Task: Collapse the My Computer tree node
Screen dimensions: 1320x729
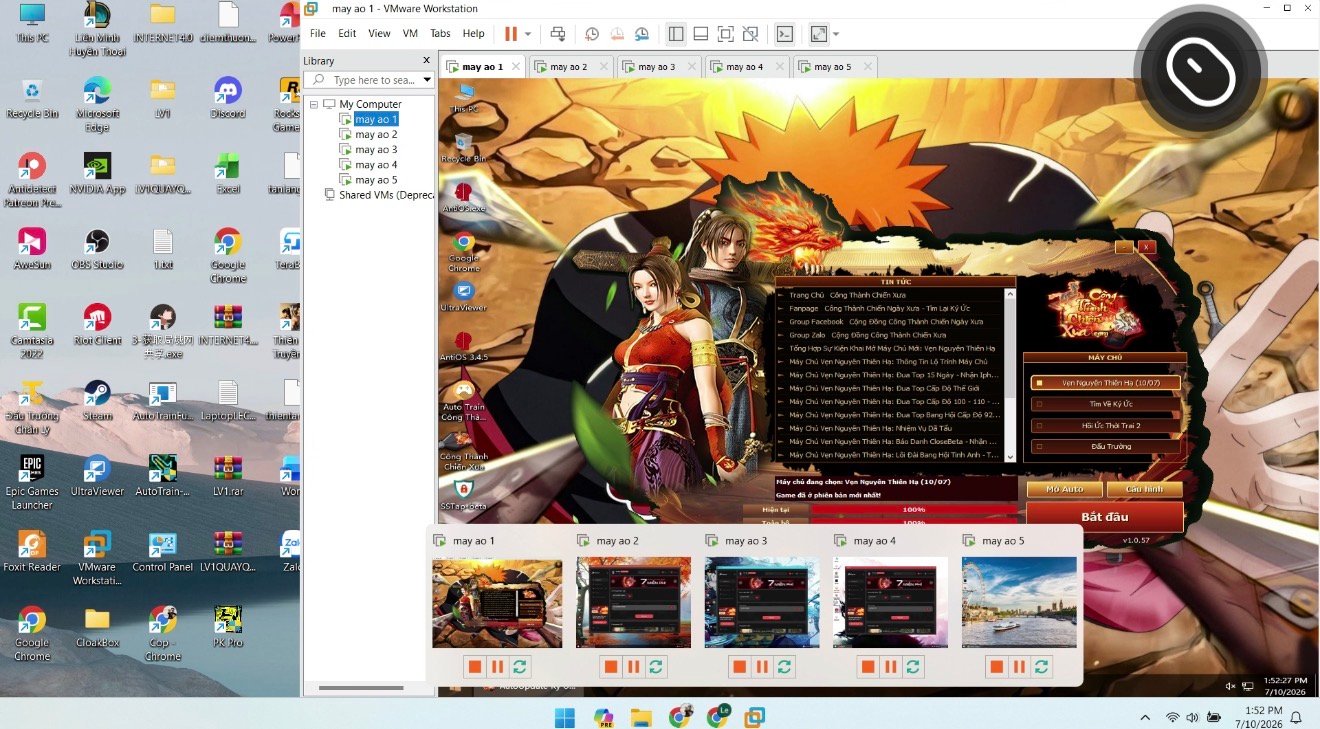Action: pyautogui.click(x=314, y=104)
